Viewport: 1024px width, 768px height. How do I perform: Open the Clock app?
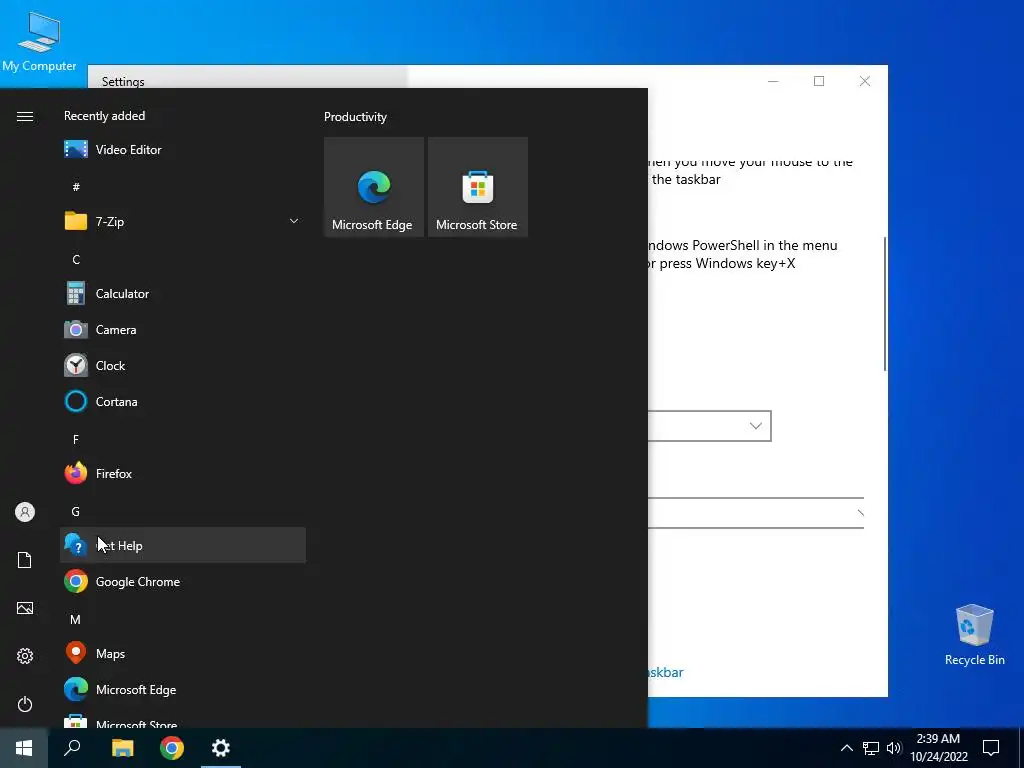tap(183, 366)
